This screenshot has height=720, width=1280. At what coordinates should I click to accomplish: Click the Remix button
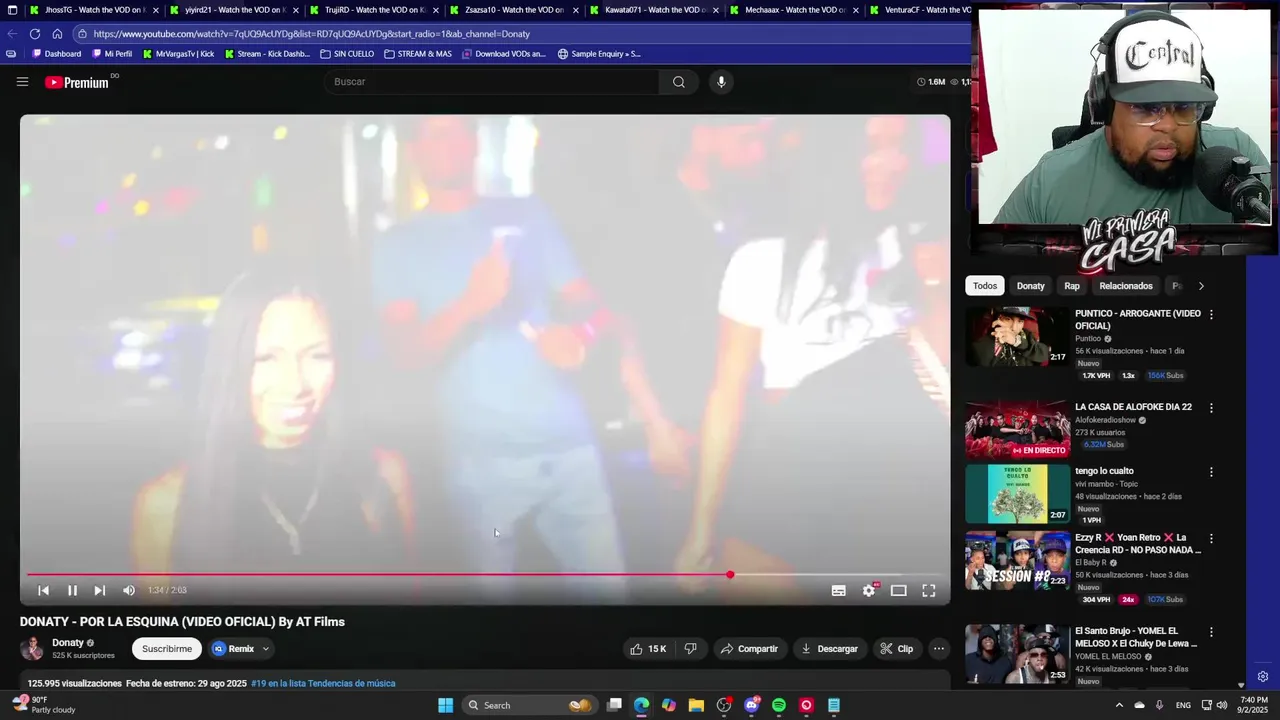233,649
